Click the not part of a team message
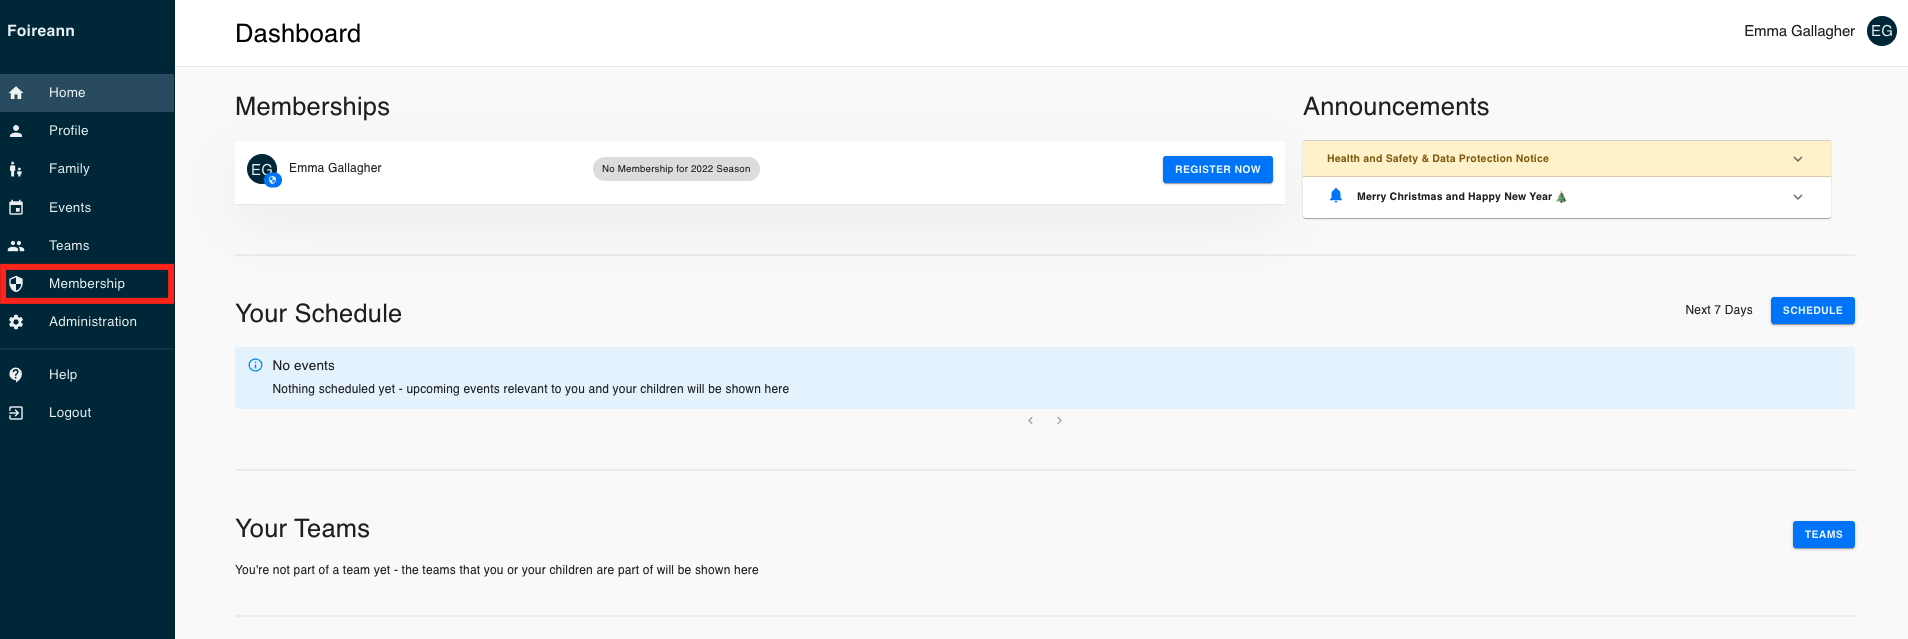The image size is (1908, 639). [497, 570]
